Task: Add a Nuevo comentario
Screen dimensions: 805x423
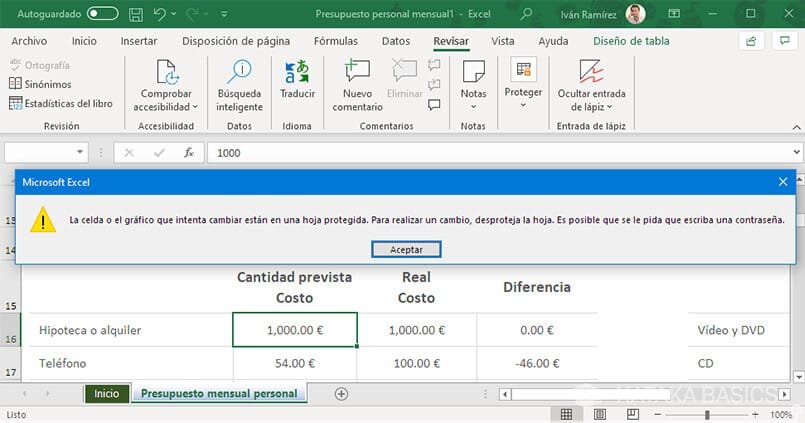Action: coord(357,86)
